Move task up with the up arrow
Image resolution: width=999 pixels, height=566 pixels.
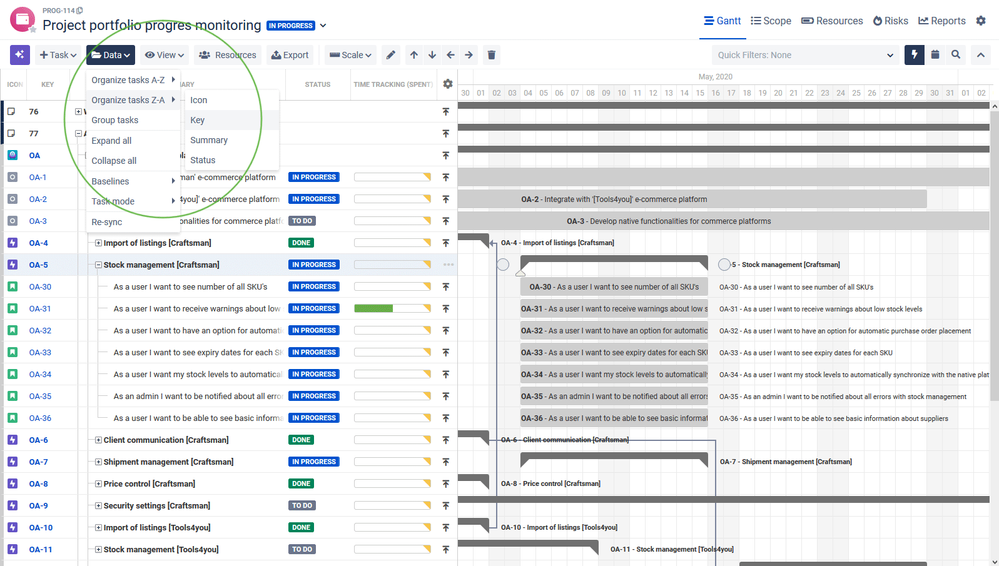pos(414,55)
